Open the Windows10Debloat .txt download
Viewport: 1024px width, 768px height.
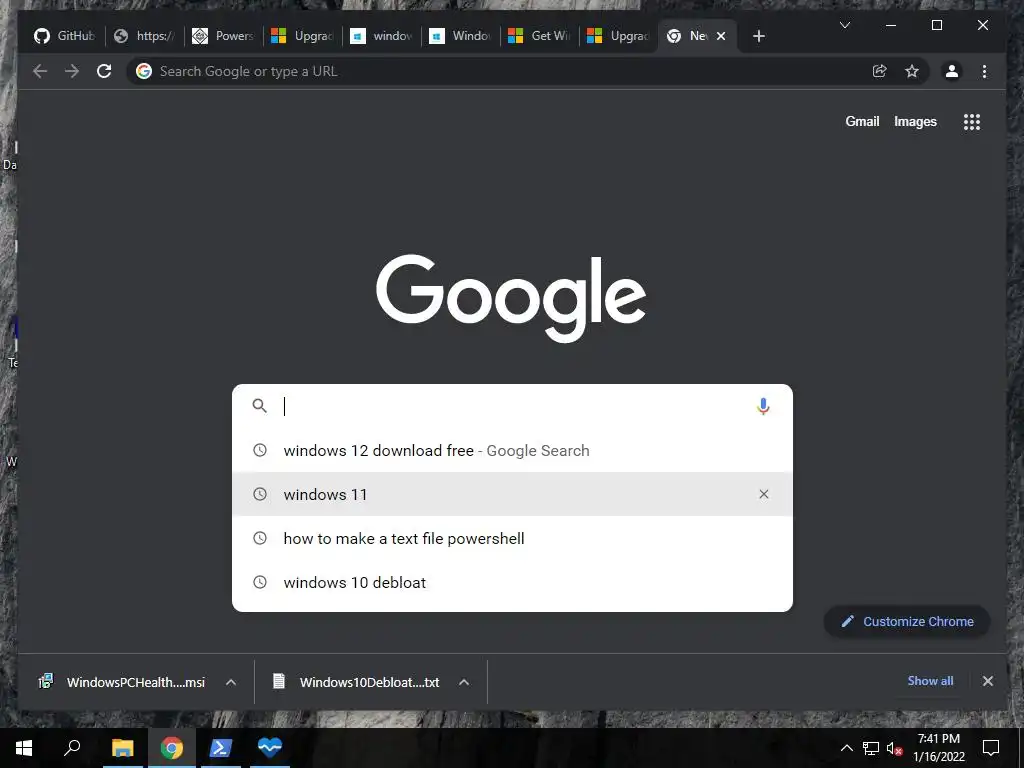[x=356, y=682]
